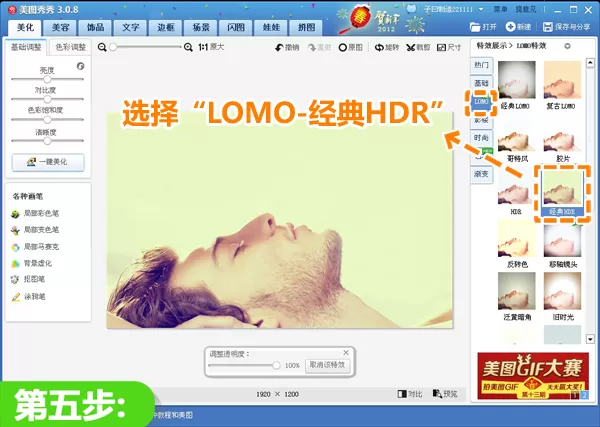Apply the 哥特风 effect thumbnail
Screen dimensions: 600x427
coord(517,140)
